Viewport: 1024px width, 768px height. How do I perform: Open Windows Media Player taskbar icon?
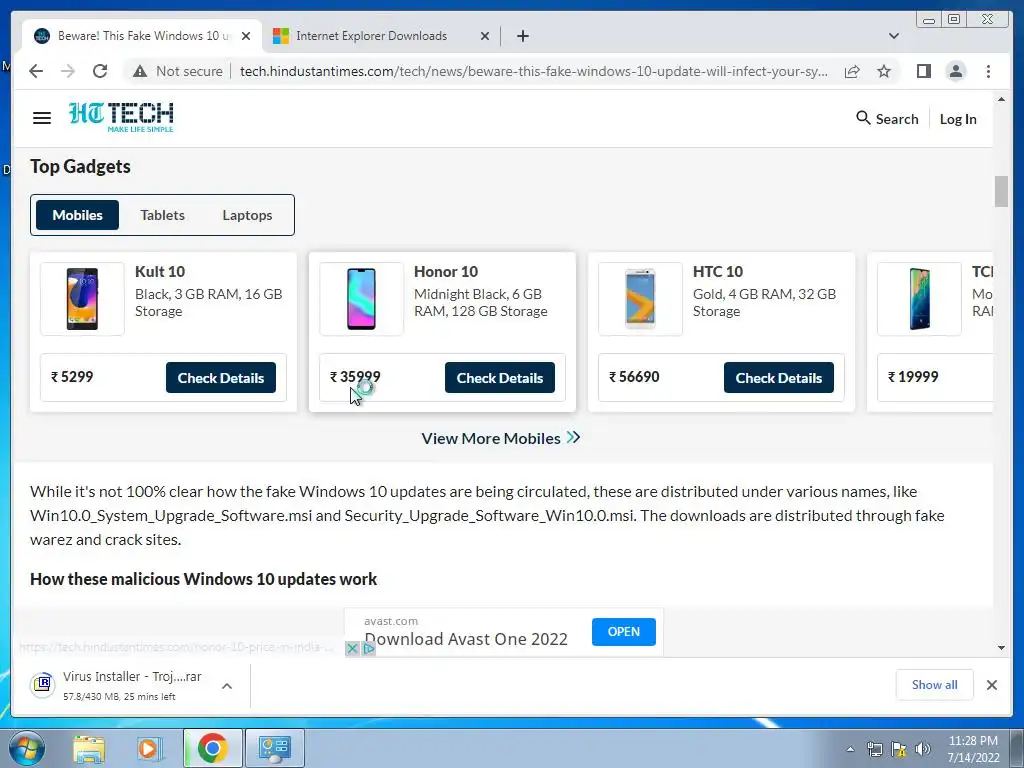pos(149,748)
